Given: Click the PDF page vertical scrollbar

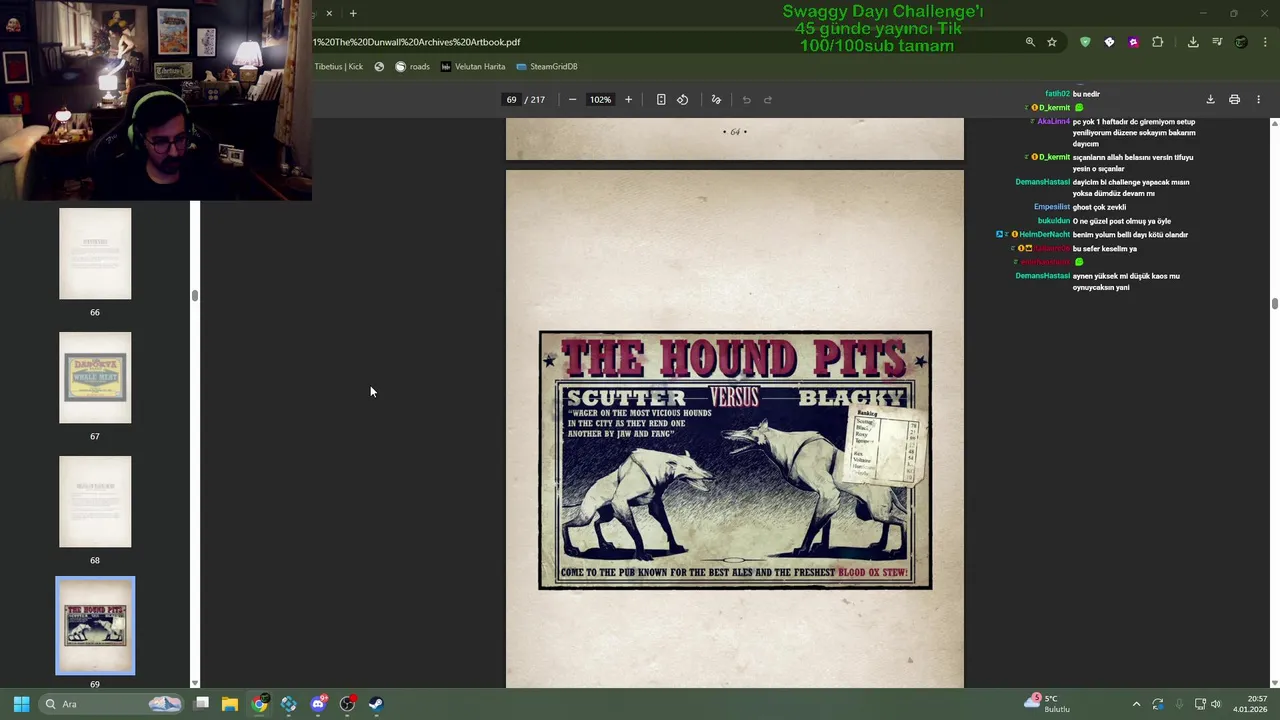Looking at the screenshot, I should (1274, 303).
